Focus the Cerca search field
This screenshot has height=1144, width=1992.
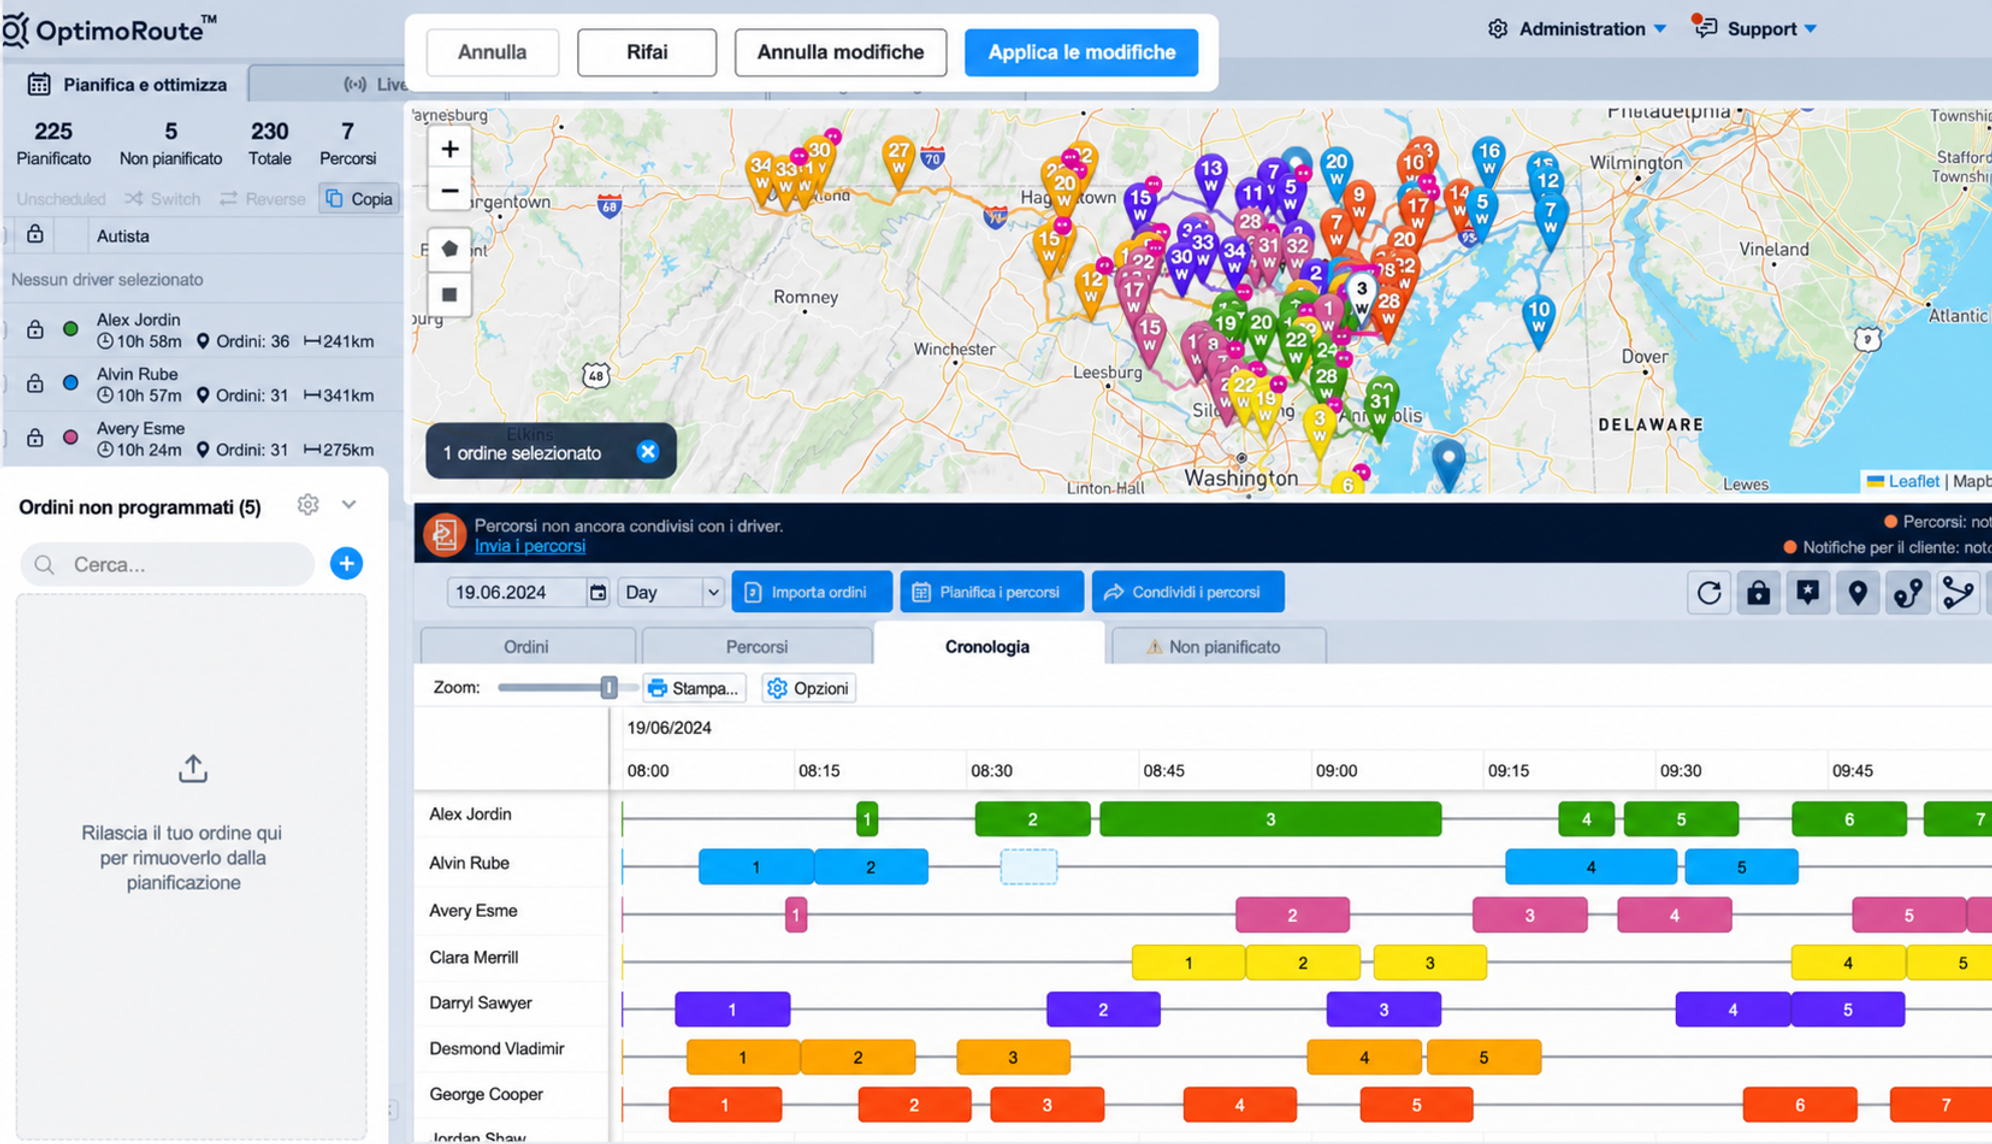tap(168, 564)
